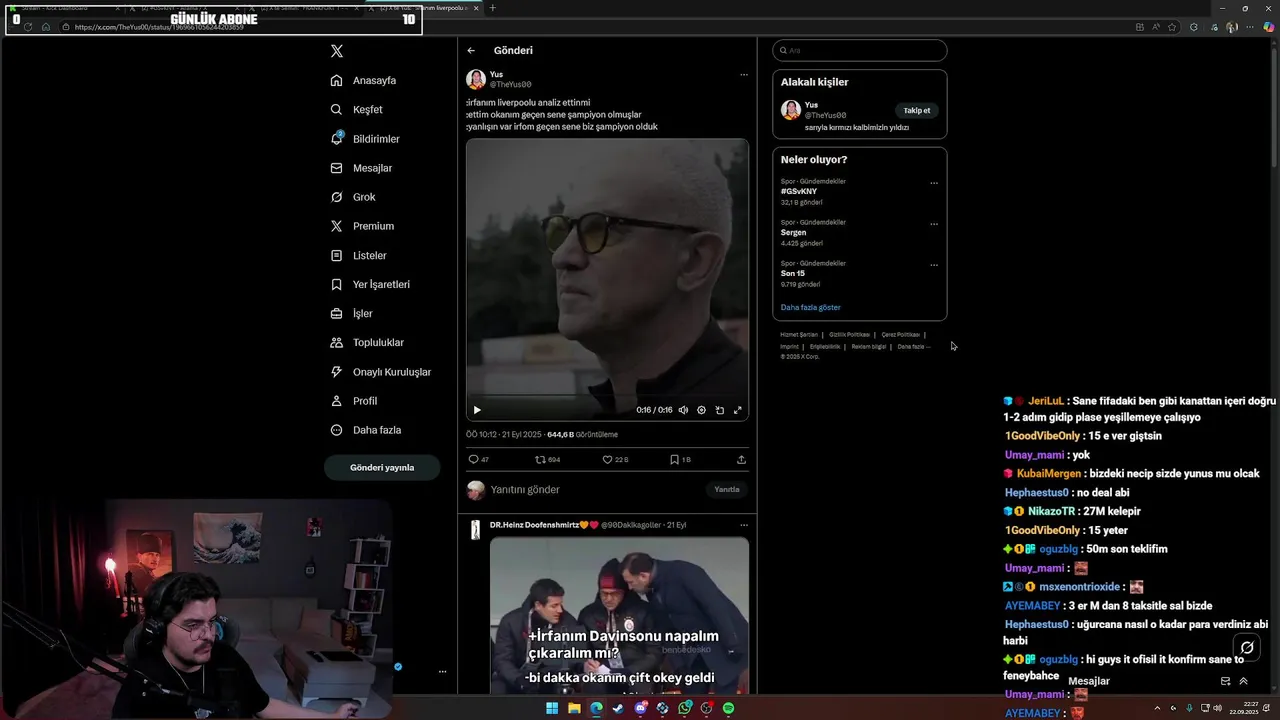Viewport: 1280px width, 720px height.
Task: Show hidden system tray icons
Action: click(1157, 708)
